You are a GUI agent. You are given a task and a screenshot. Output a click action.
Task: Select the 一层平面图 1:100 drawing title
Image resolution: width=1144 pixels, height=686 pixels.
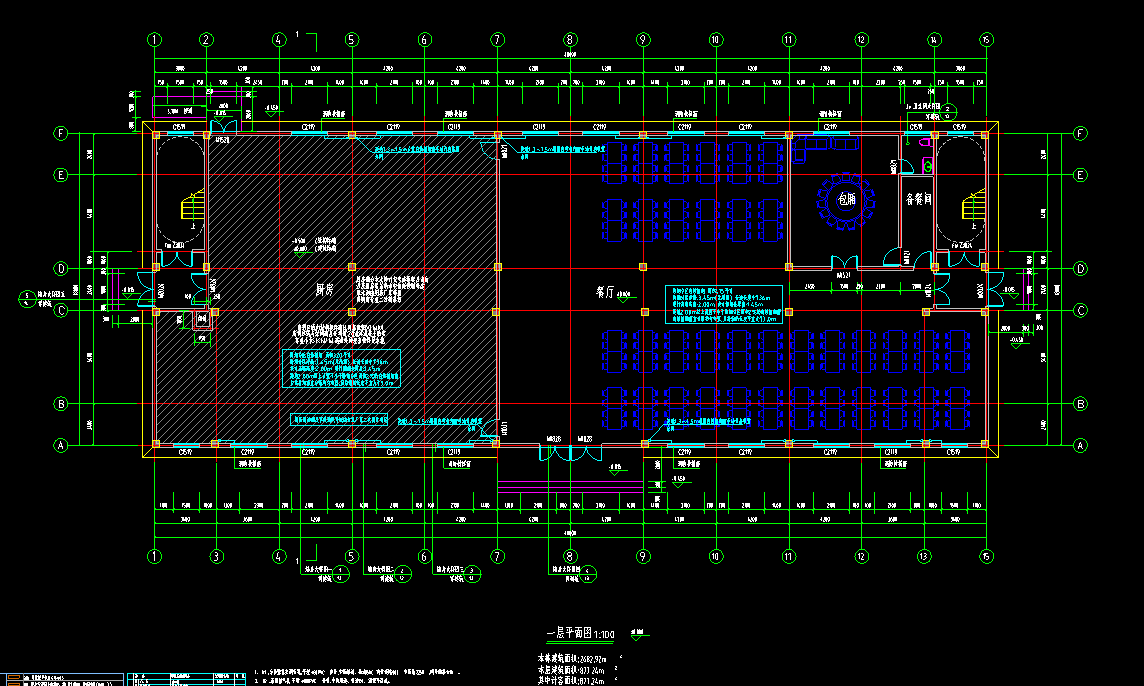click(x=581, y=634)
